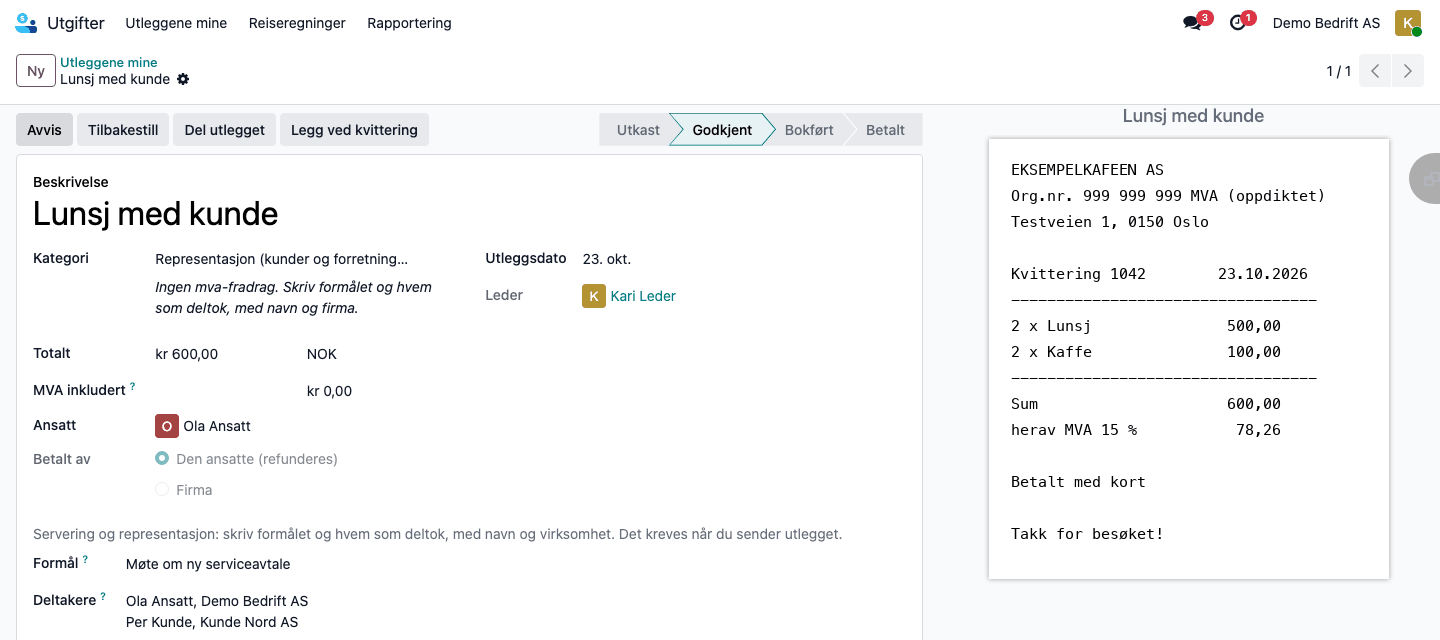Select the Godkjent status stage
The width and height of the screenshot is (1440, 640).
coord(722,130)
